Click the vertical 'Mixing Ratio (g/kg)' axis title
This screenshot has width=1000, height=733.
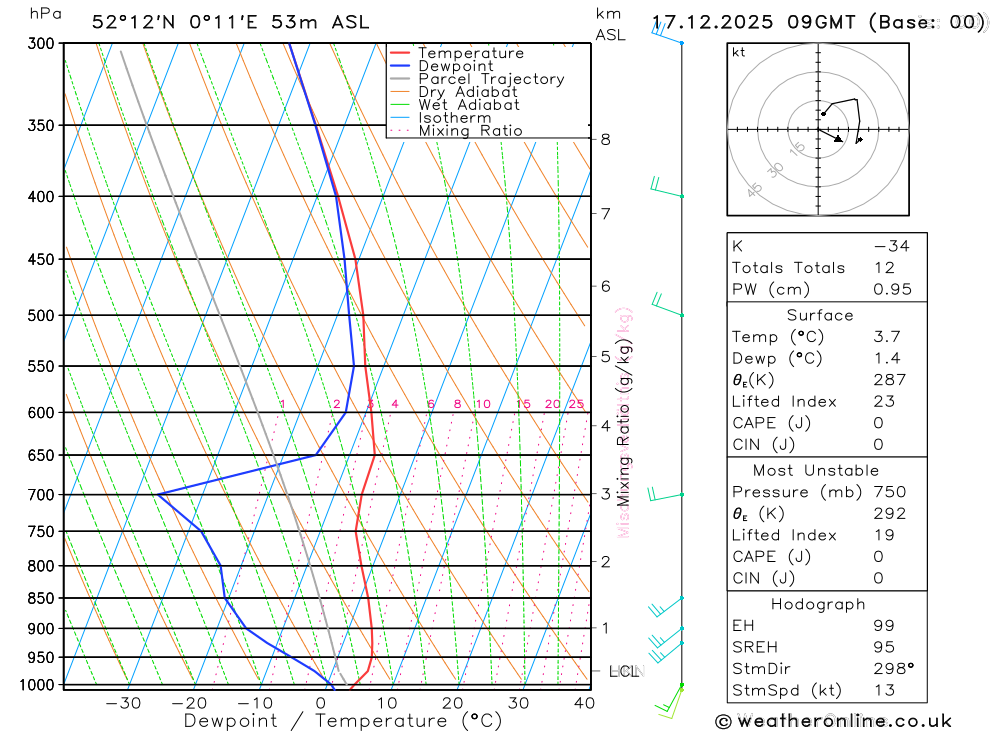coord(623,422)
